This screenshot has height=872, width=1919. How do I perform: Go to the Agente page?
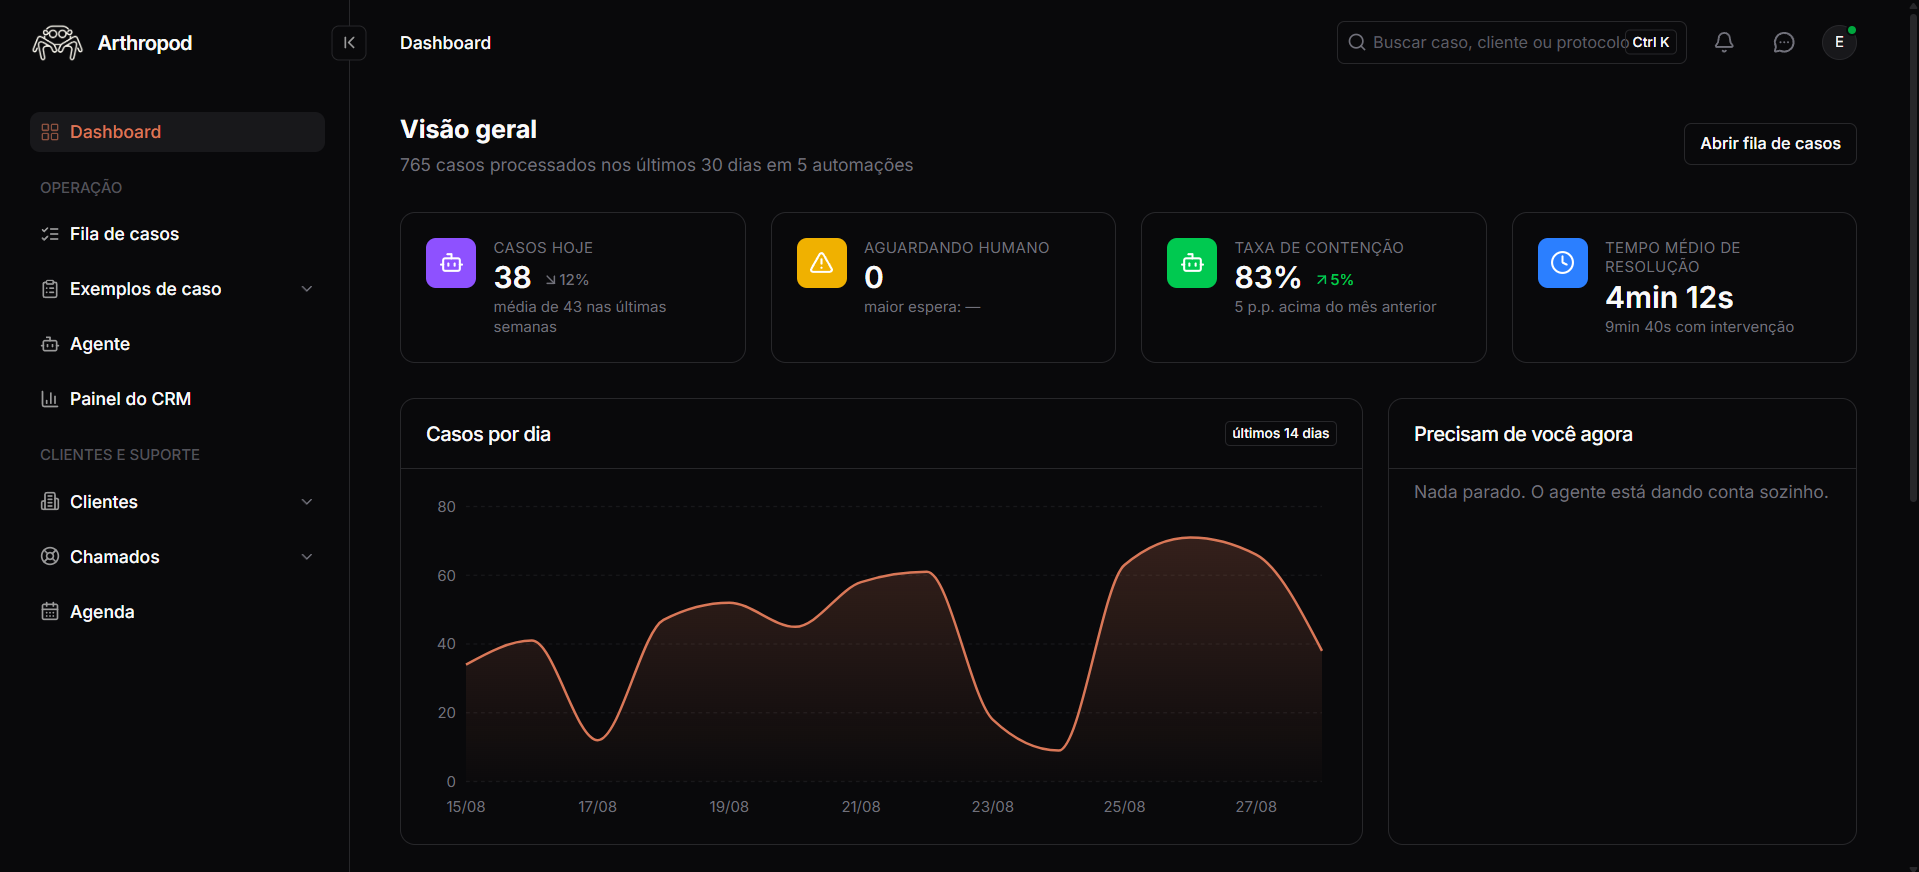(x=177, y=344)
